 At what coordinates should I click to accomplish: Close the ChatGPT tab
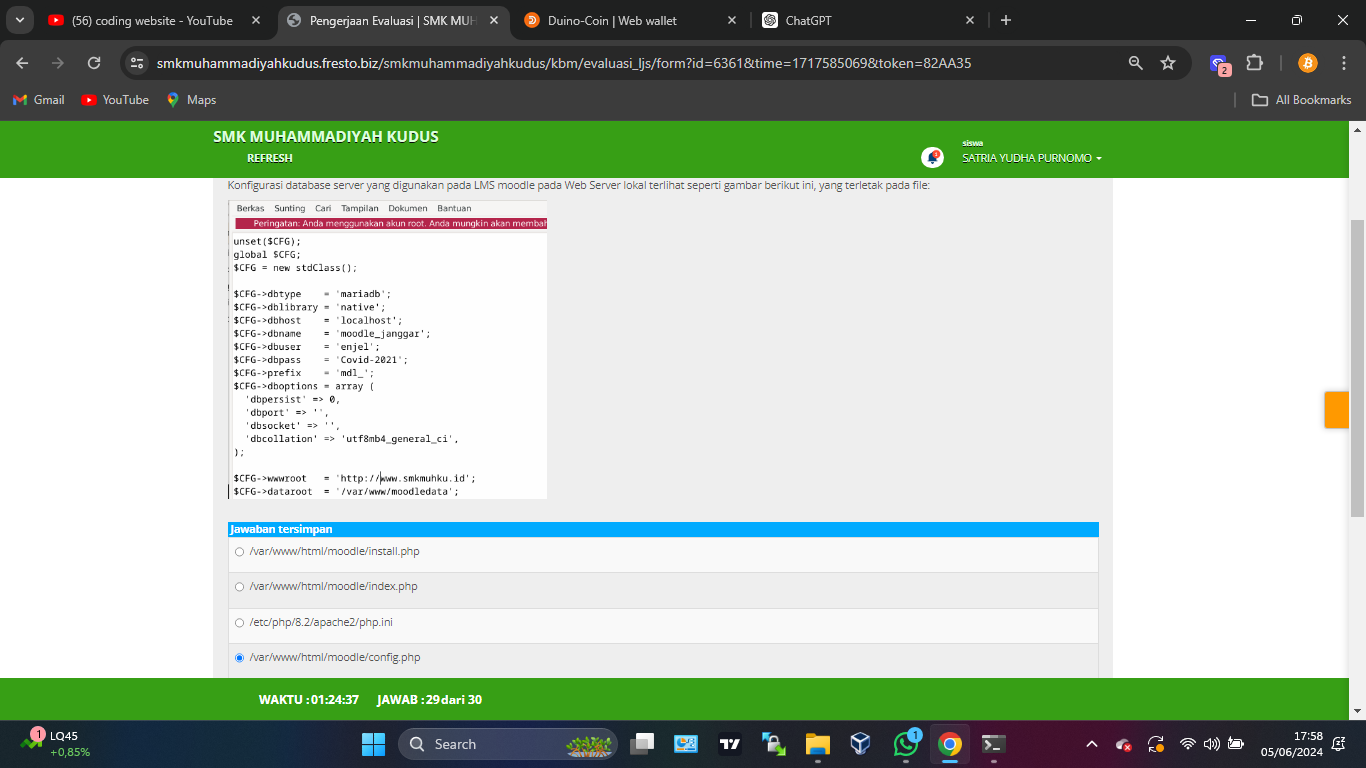[969, 20]
